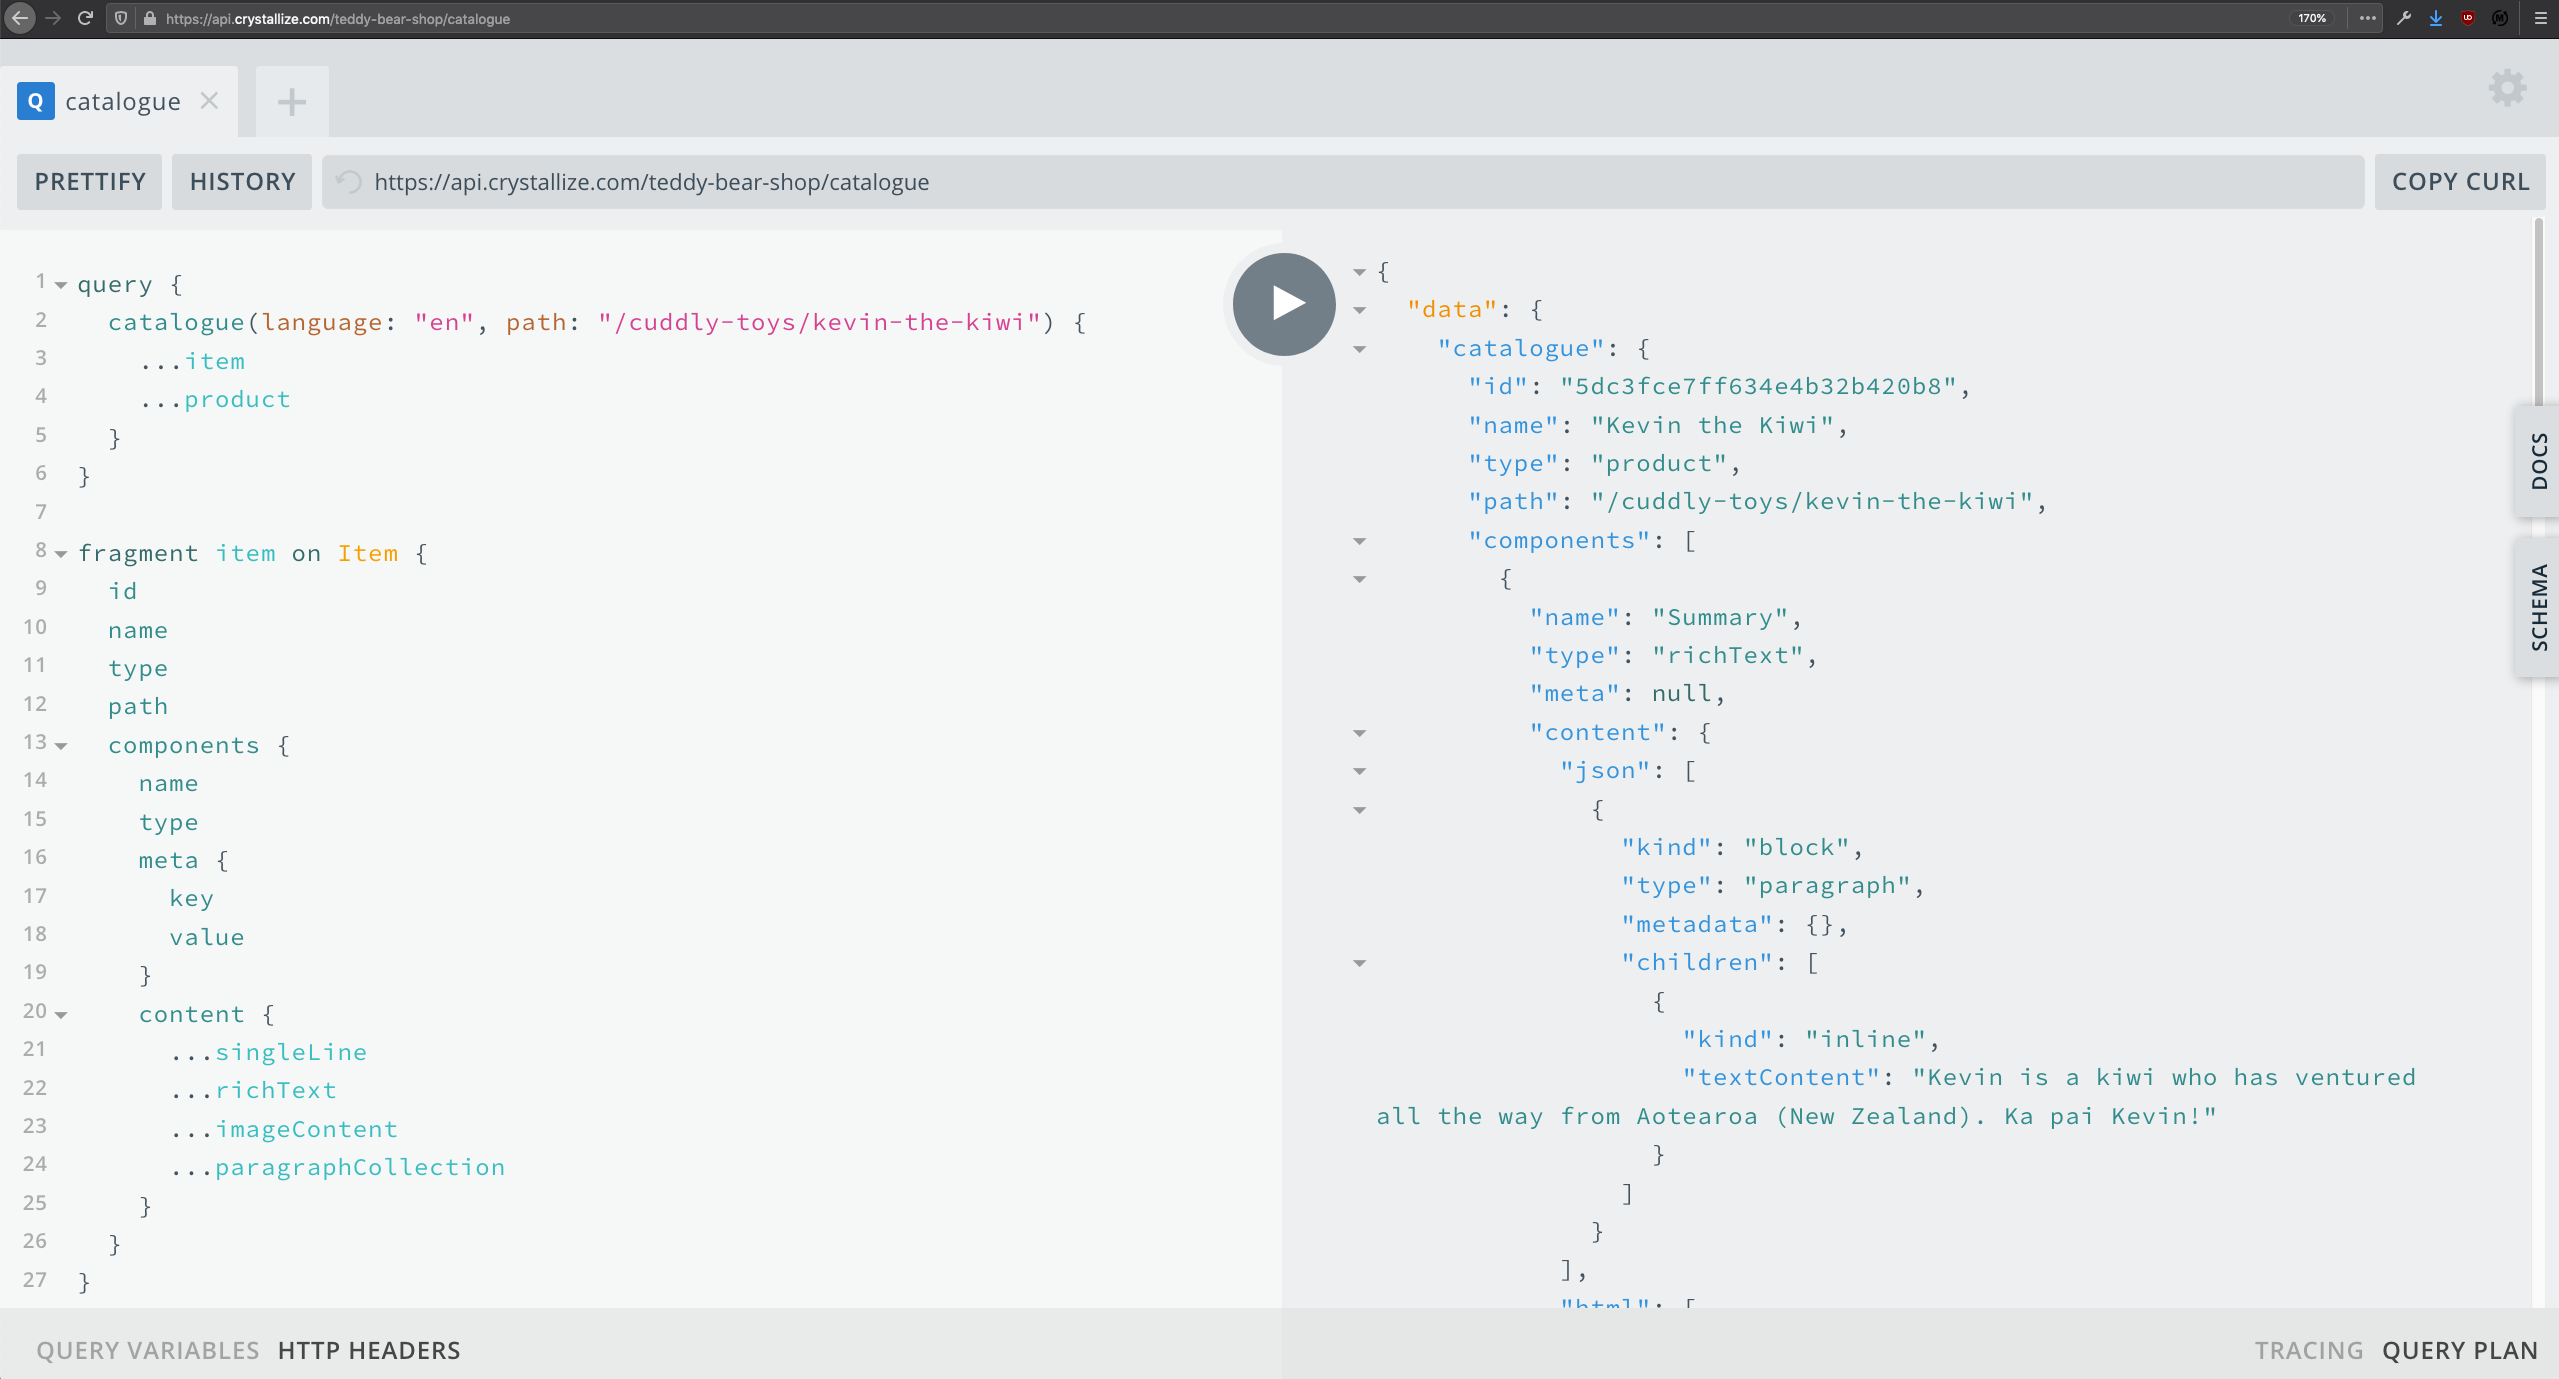
Task: Click the 170% zoom level indicator
Action: coord(2311,18)
